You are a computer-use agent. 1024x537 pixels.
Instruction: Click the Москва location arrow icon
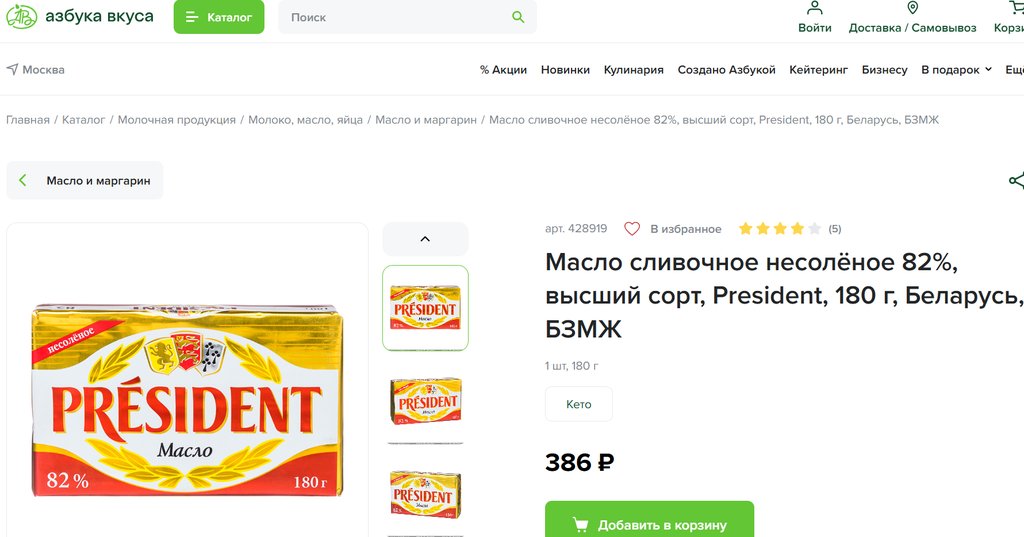coord(12,70)
